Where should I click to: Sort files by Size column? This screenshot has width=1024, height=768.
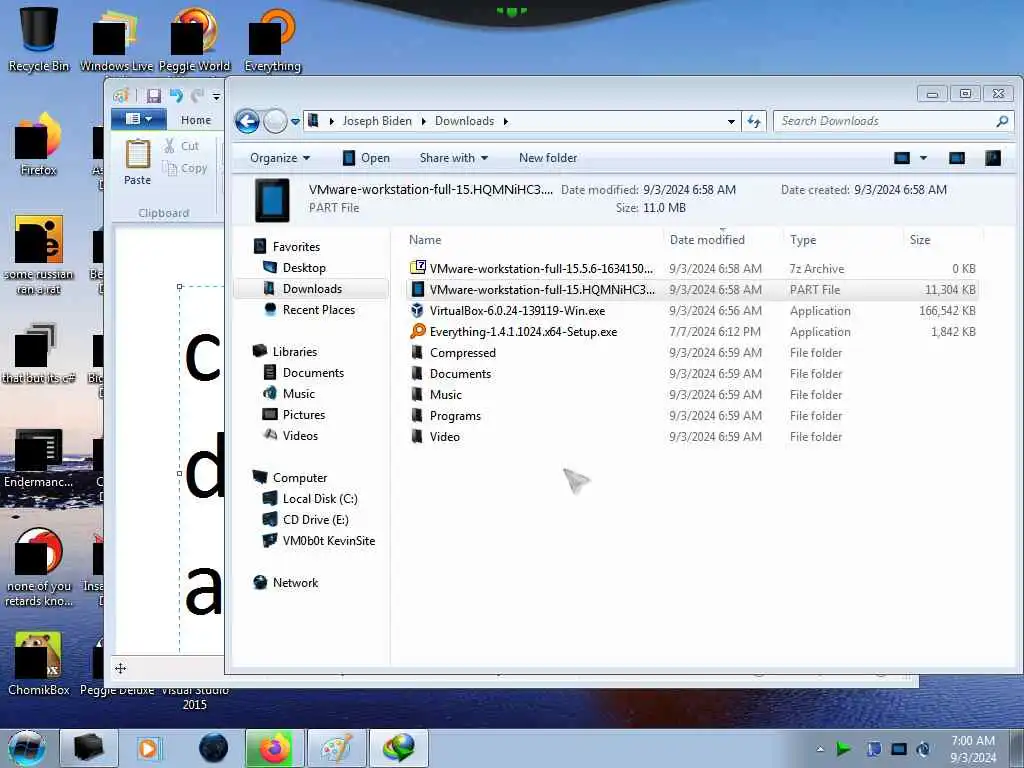point(920,240)
